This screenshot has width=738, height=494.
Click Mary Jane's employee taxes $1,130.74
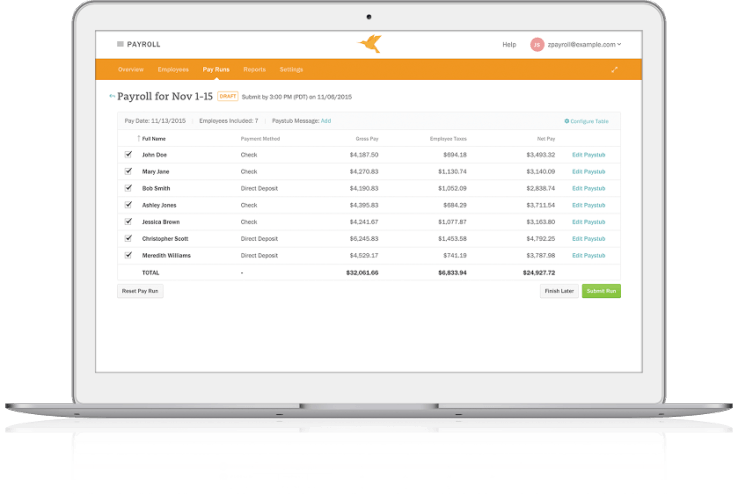(x=452, y=172)
